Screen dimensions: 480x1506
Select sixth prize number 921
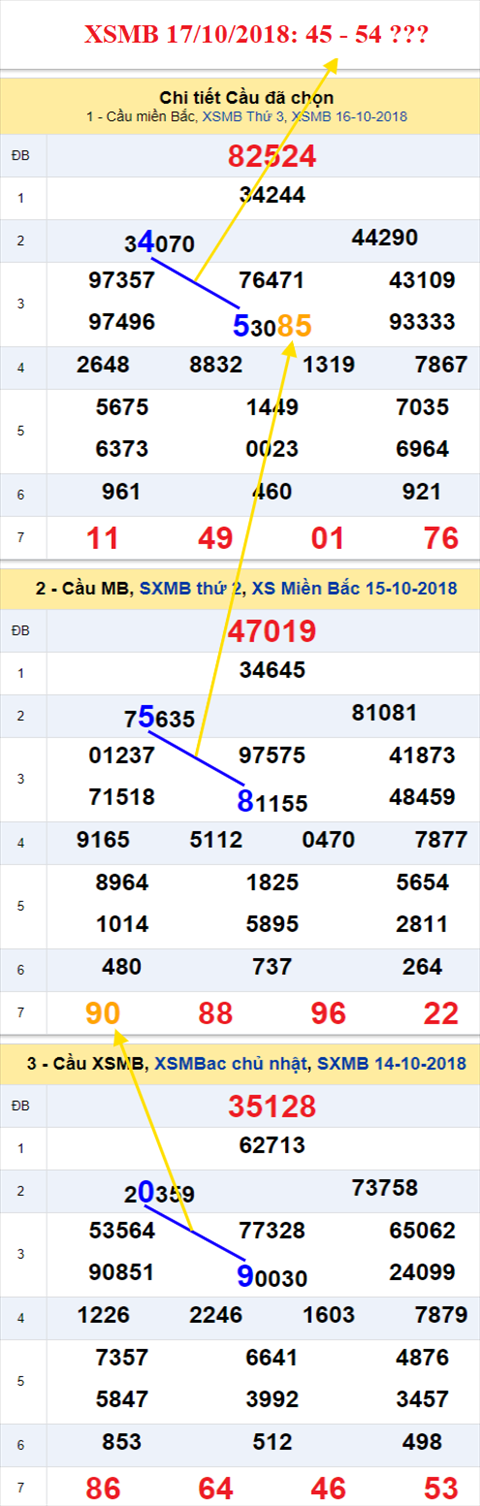[x=422, y=492]
